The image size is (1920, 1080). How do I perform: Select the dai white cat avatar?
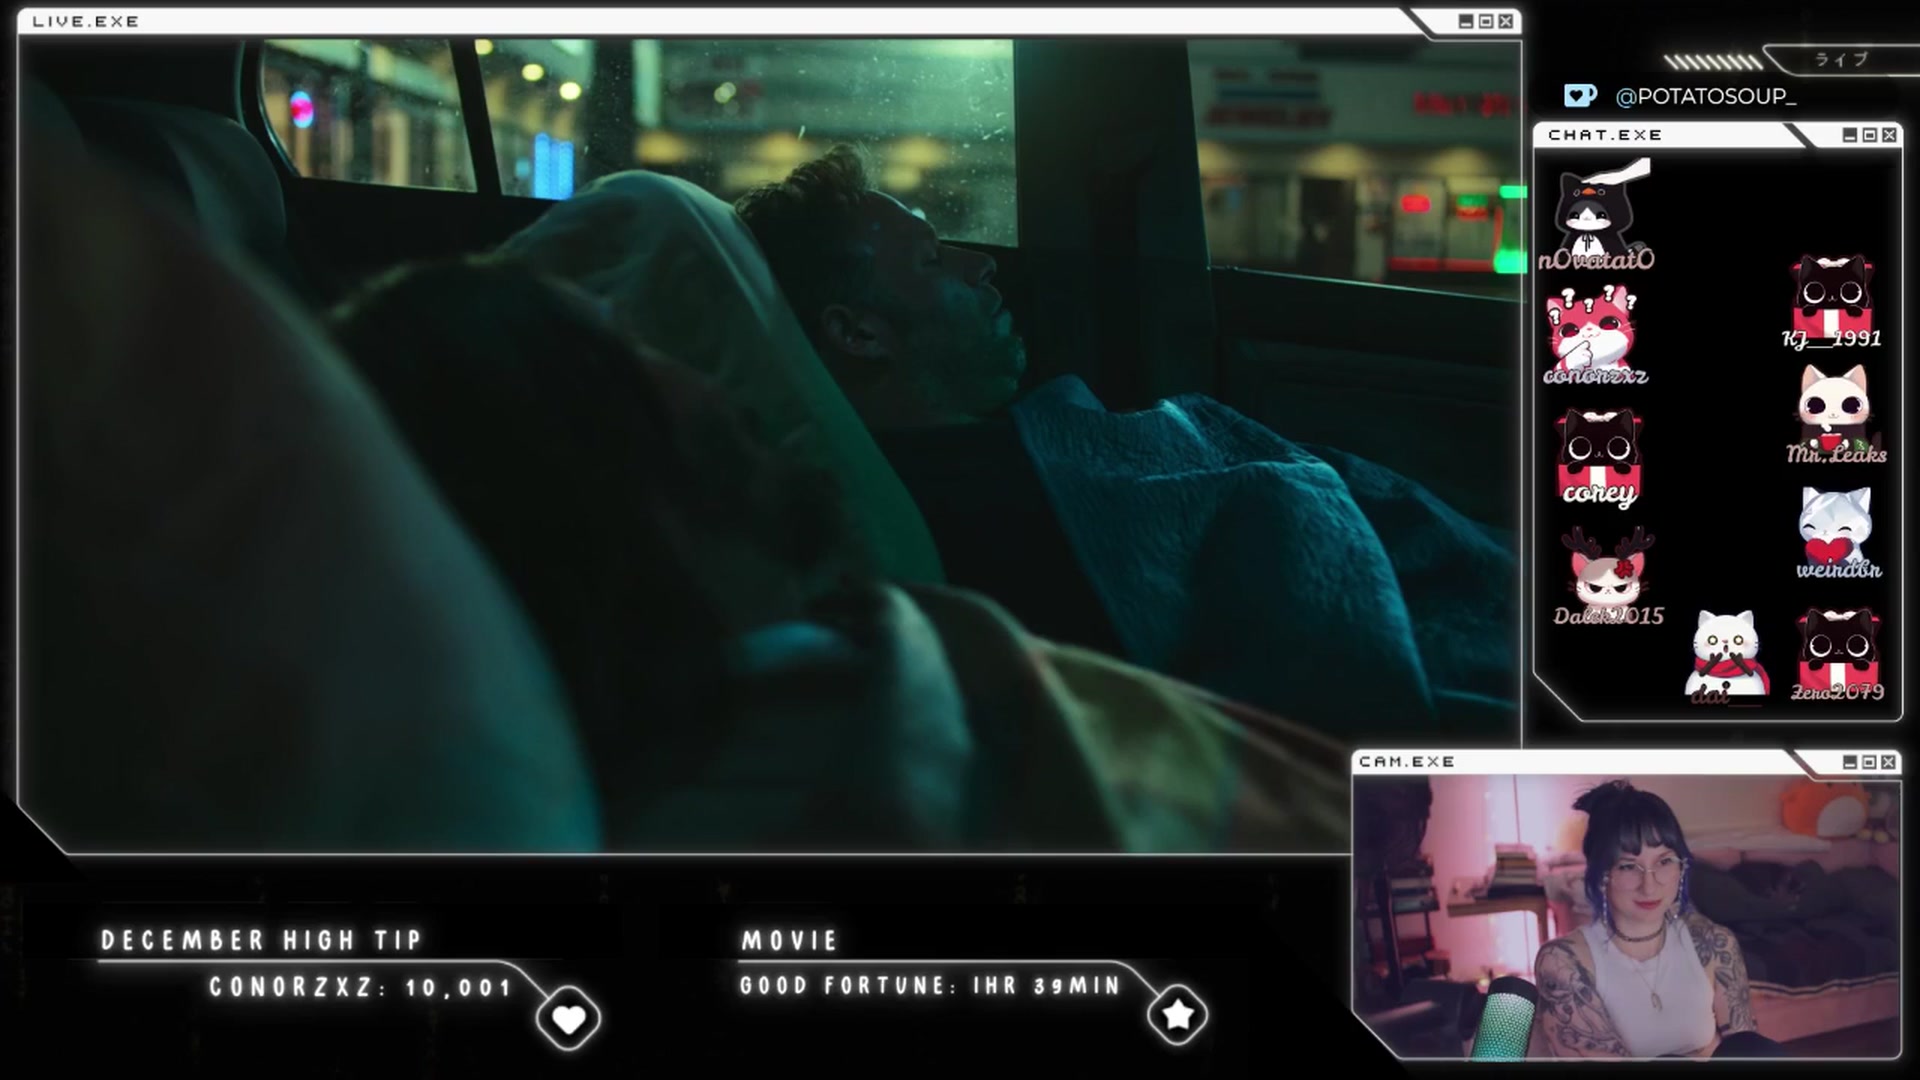tap(1725, 654)
